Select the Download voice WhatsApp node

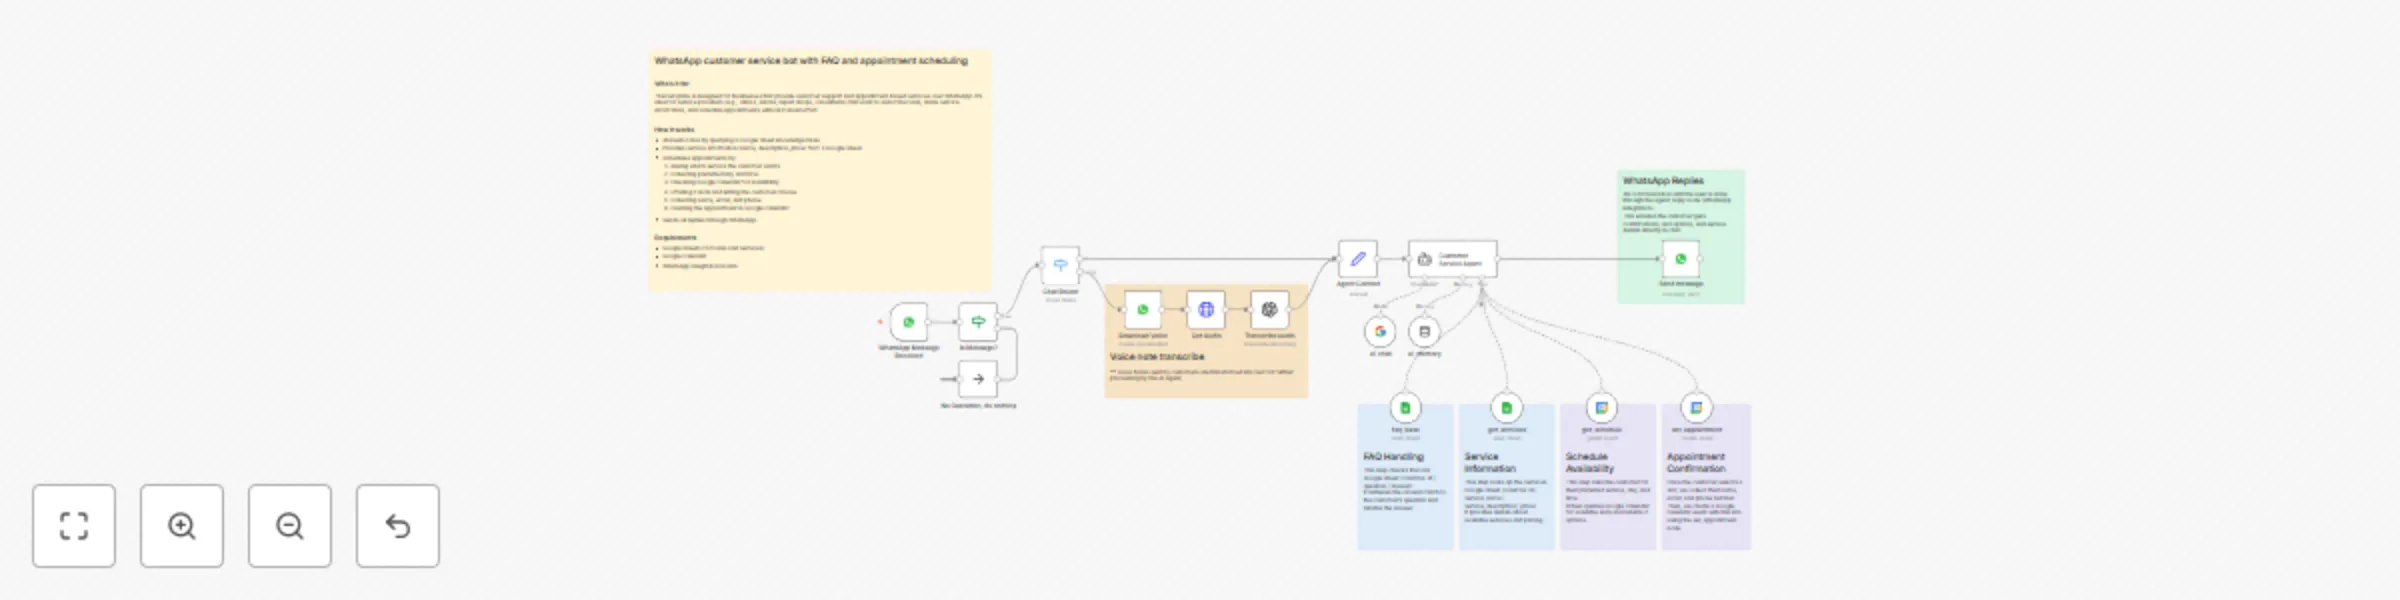click(1143, 310)
